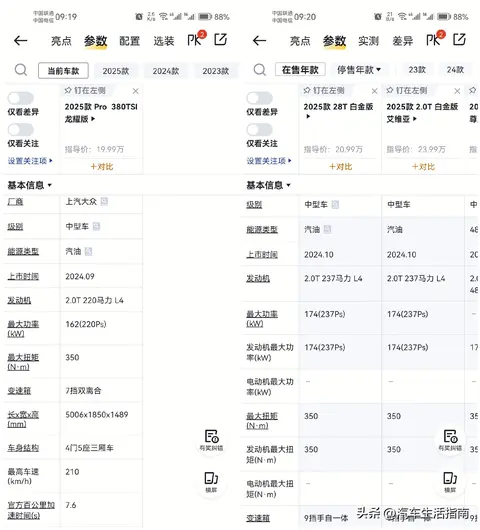Open 变速箱 parameter explanation on left screen

pos(19,391)
